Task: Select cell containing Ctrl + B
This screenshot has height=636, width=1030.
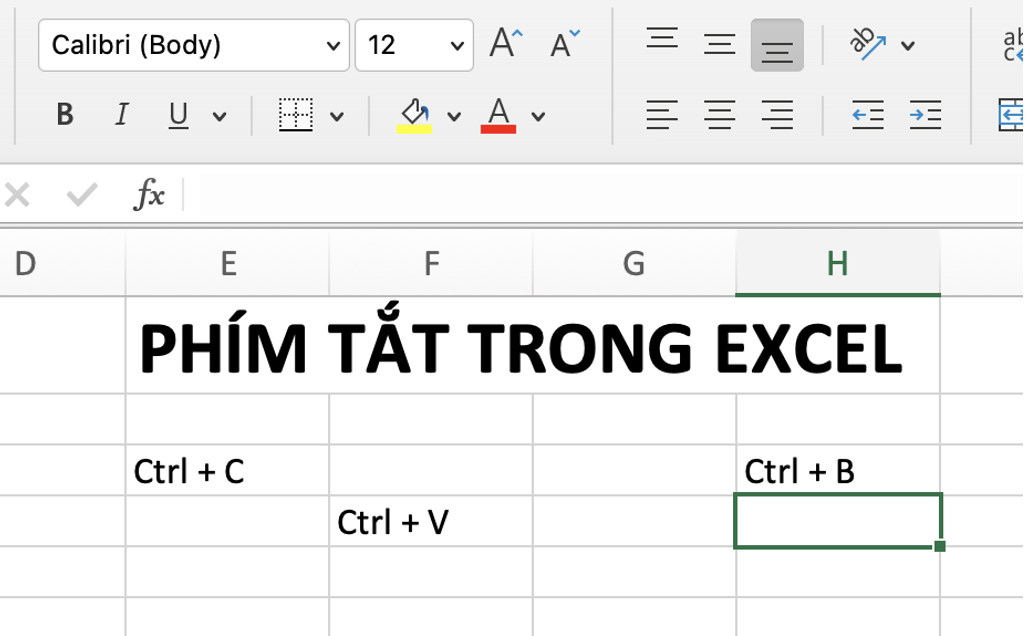Action: click(x=838, y=470)
